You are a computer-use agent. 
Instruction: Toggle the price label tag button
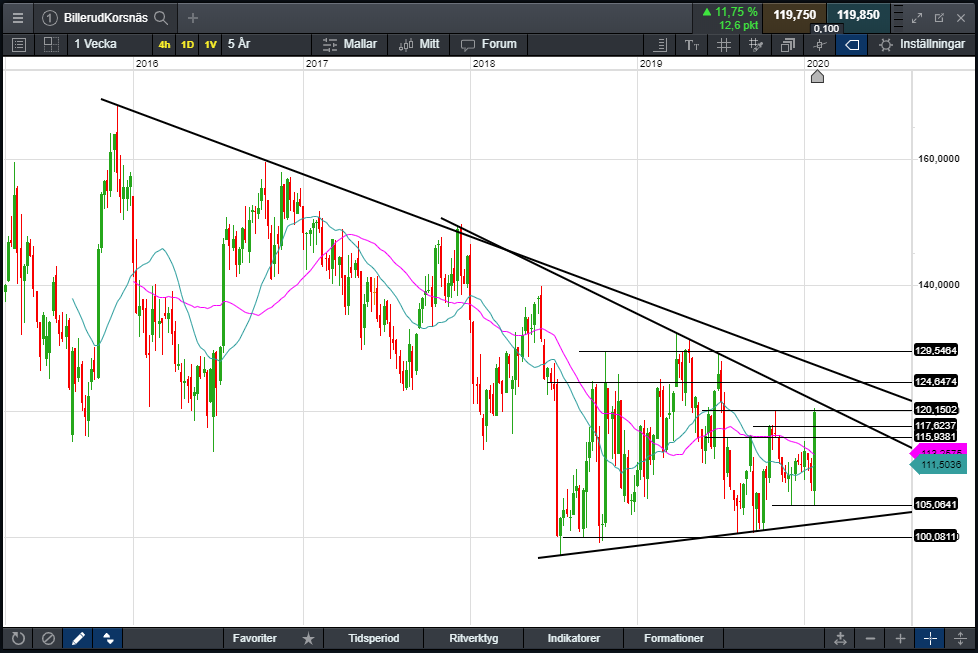851,45
